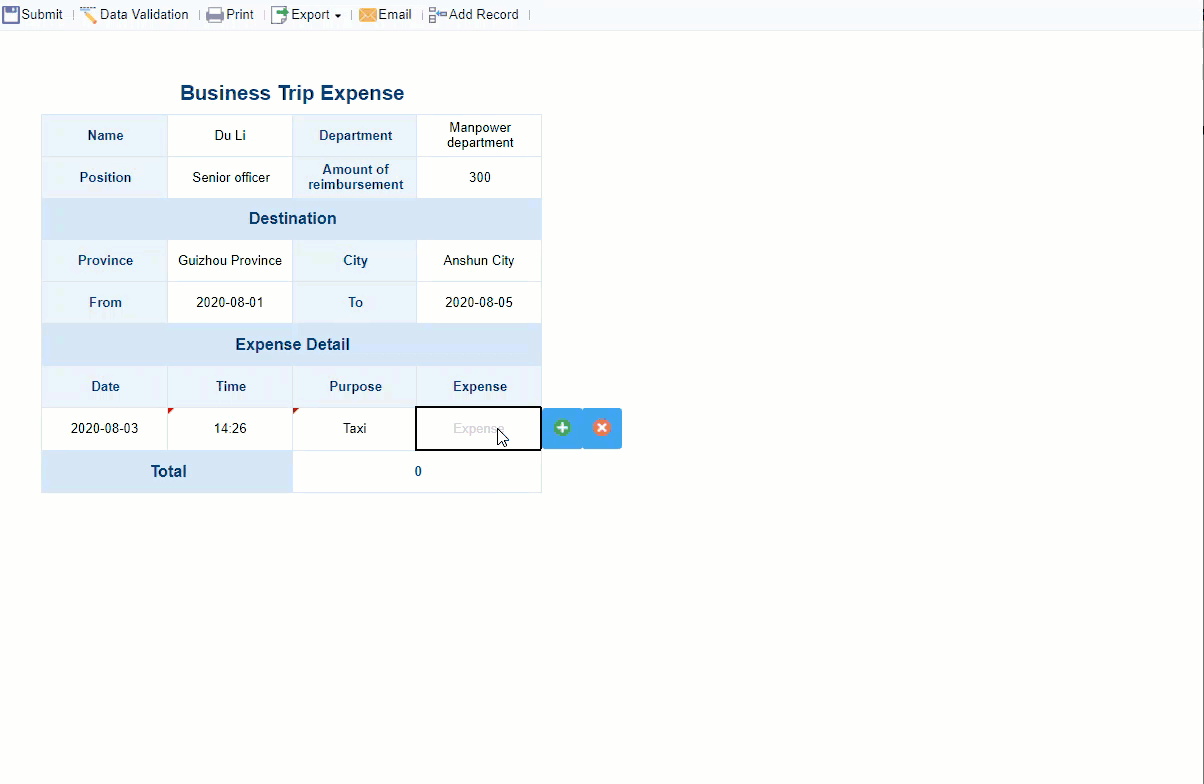Click the 'Department' label cell
The height and width of the screenshot is (784, 1204).
[x=355, y=136]
